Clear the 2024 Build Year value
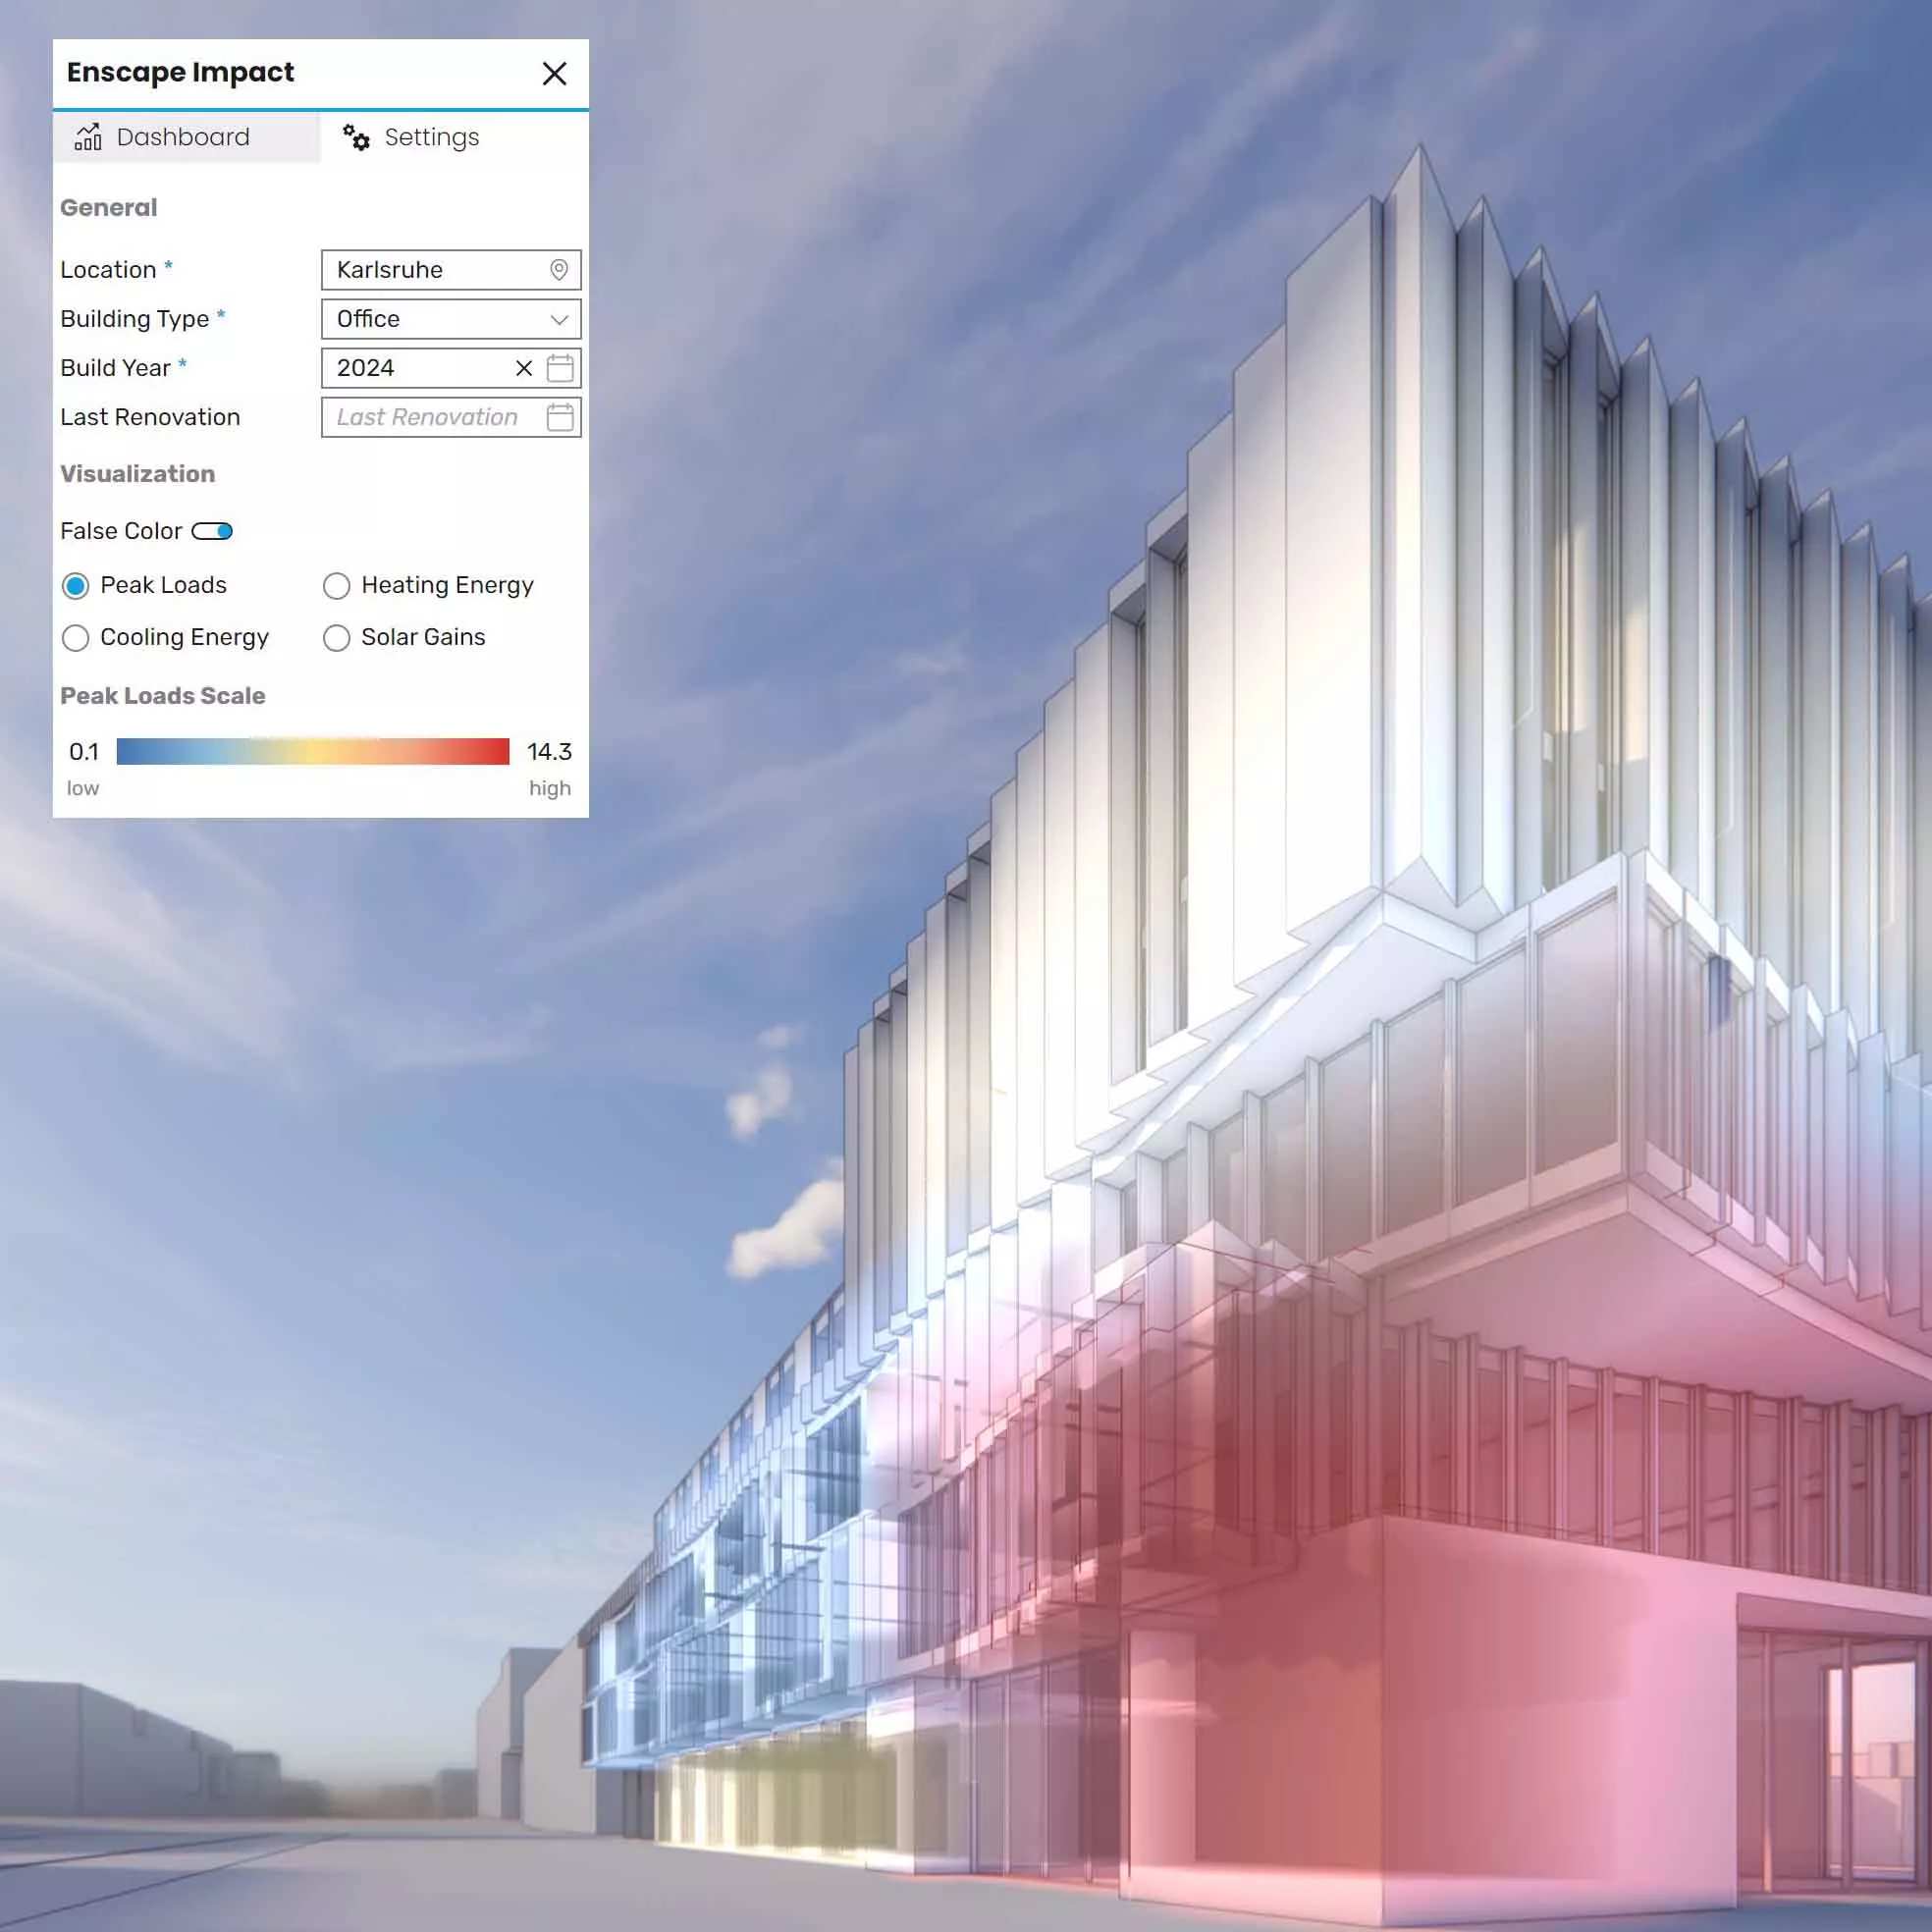This screenshot has width=1932, height=1932. [523, 368]
